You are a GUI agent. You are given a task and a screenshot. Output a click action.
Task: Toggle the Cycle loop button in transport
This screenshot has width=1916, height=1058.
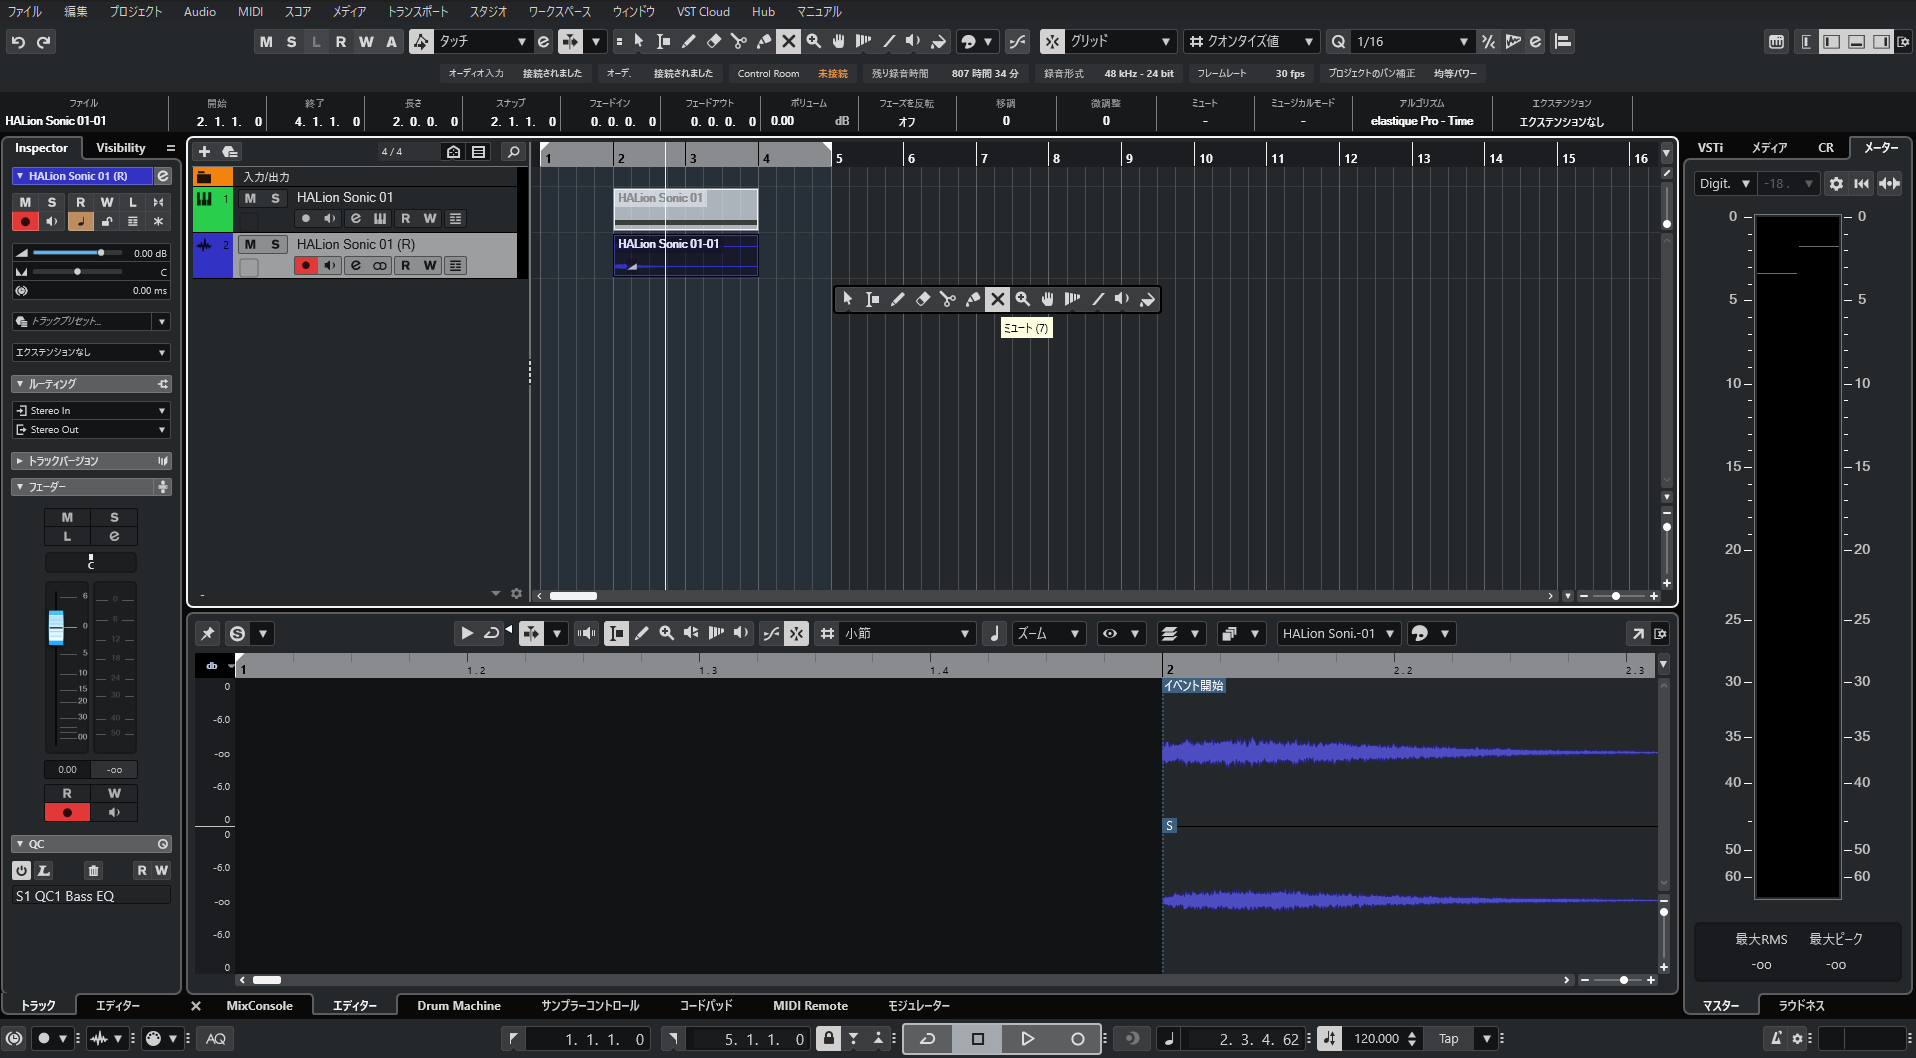(928, 1039)
